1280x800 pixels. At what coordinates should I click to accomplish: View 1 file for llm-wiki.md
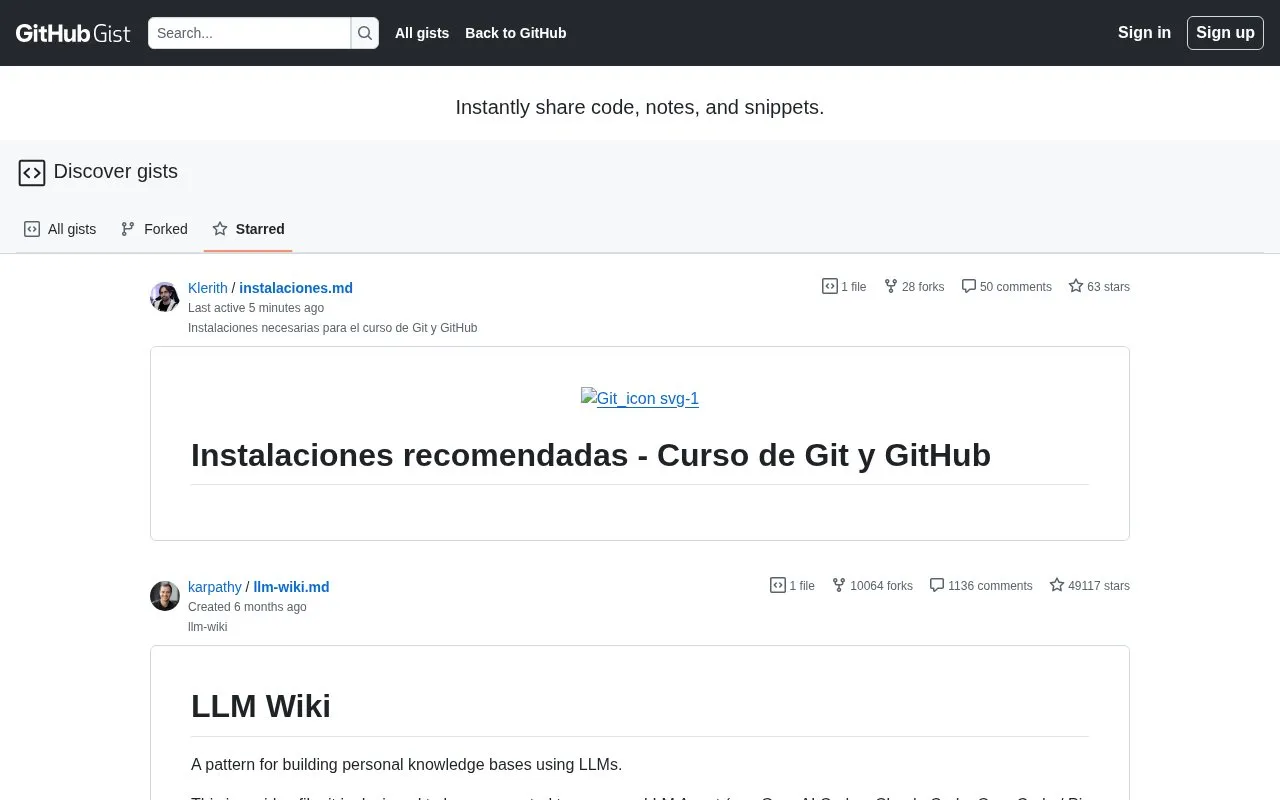[x=792, y=586]
